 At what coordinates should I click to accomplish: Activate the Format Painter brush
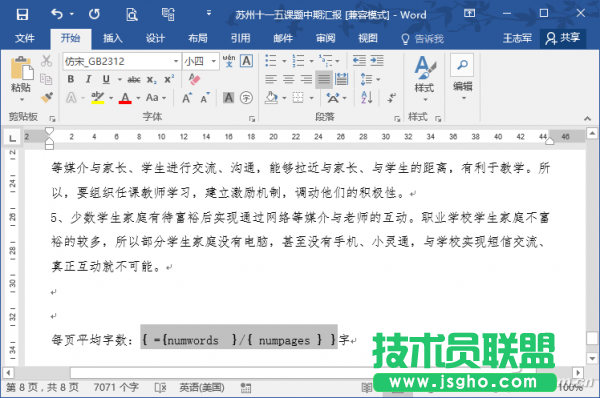(x=46, y=98)
